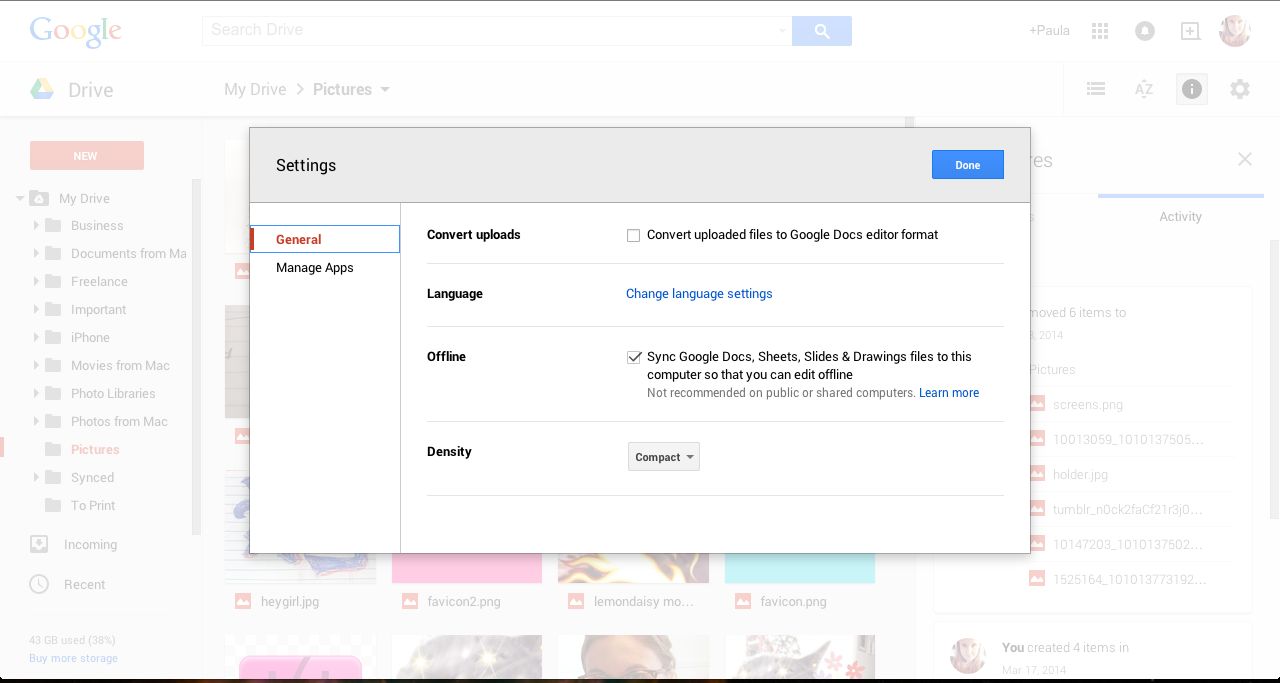This screenshot has width=1280, height=683.
Task: Open the Drive settings gear icon
Action: [x=1240, y=89]
